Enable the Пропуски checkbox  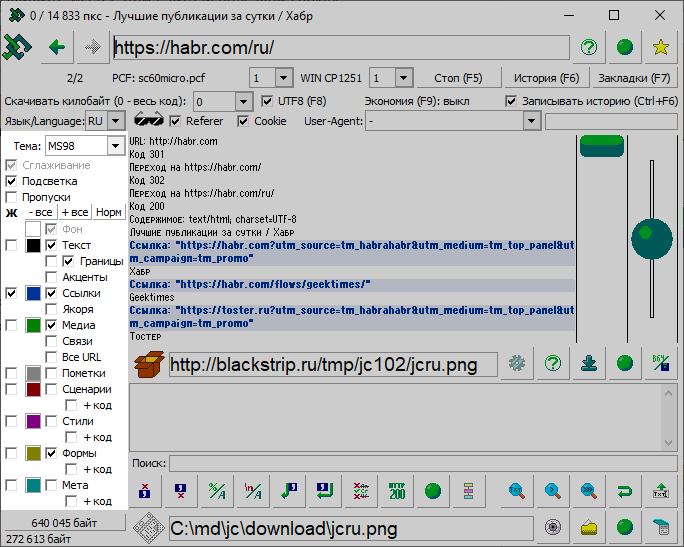(x=11, y=197)
